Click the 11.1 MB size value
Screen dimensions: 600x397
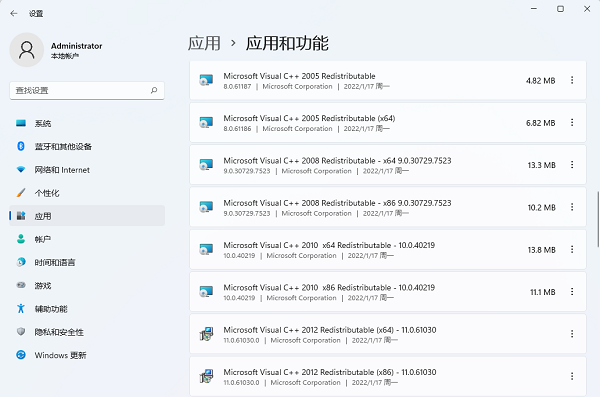click(543, 292)
